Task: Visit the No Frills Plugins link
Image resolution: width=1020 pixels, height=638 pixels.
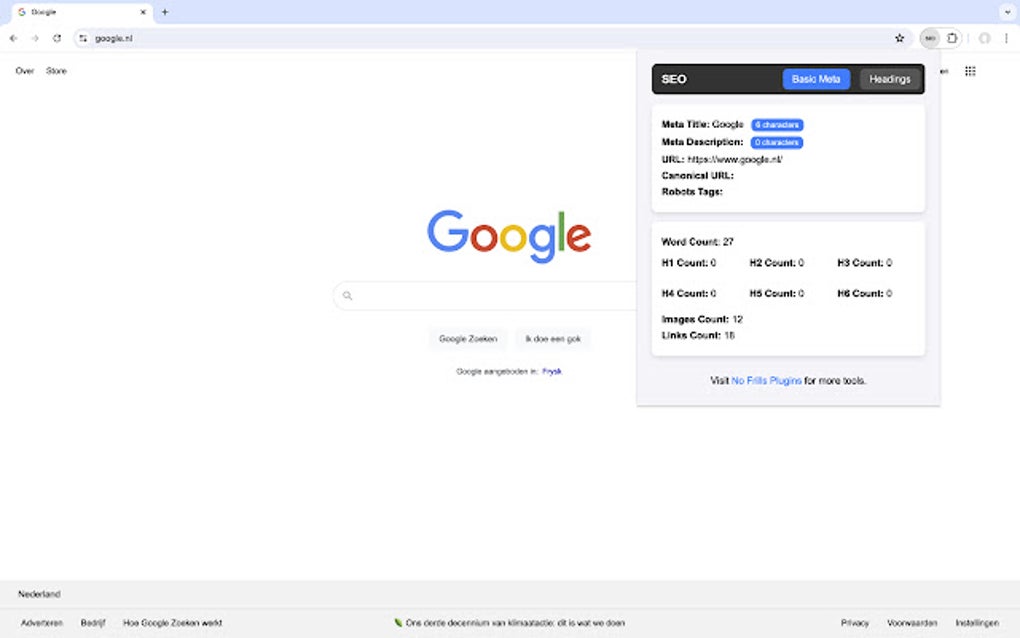Action: [x=764, y=380]
